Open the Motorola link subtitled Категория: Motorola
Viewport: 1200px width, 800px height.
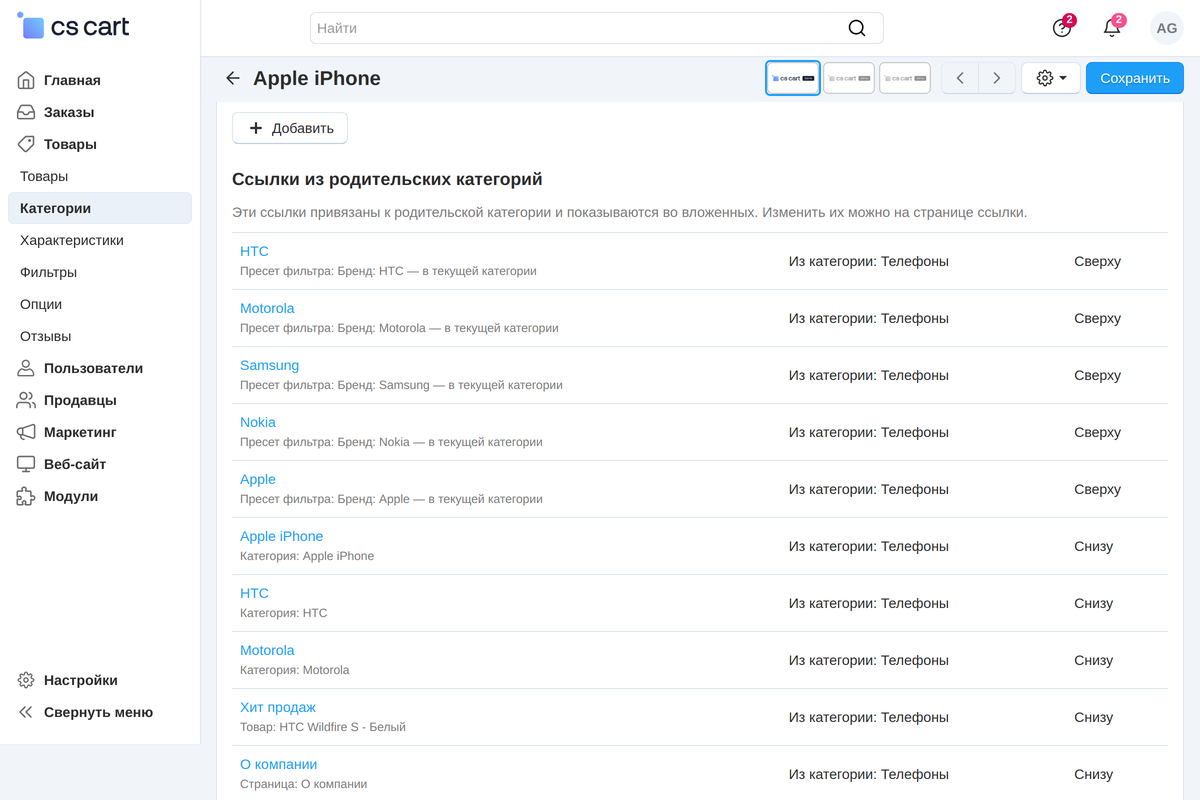click(267, 650)
